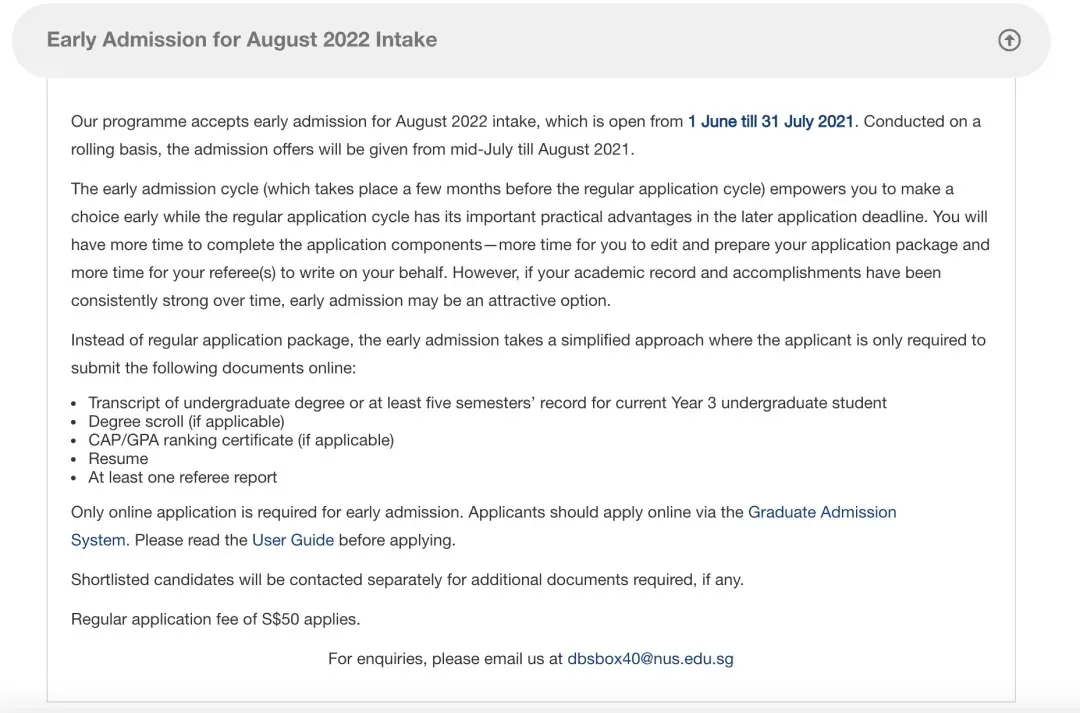Viewport: 1080px width, 713px height.
Task: Click the "Regular application fee of S$50 applies" line
Action: [215, 619]
